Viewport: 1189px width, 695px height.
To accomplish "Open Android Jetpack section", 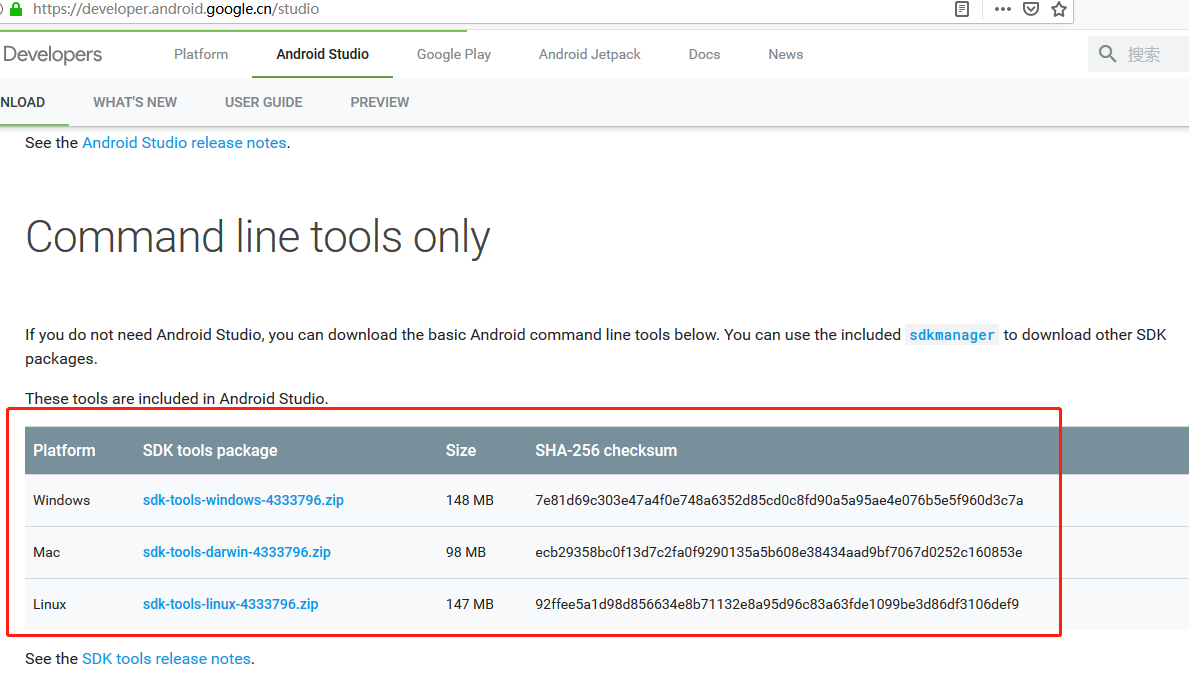I will tap(590, 55).
